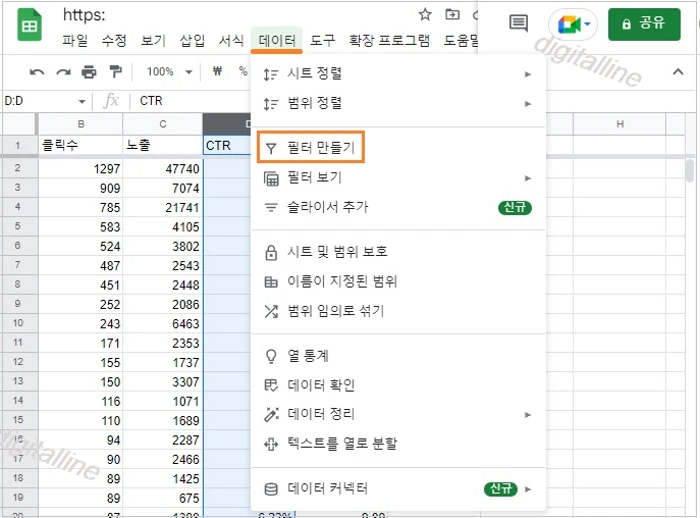Open the 수정 menu
700x518 pixels.
tap(114, 41)
